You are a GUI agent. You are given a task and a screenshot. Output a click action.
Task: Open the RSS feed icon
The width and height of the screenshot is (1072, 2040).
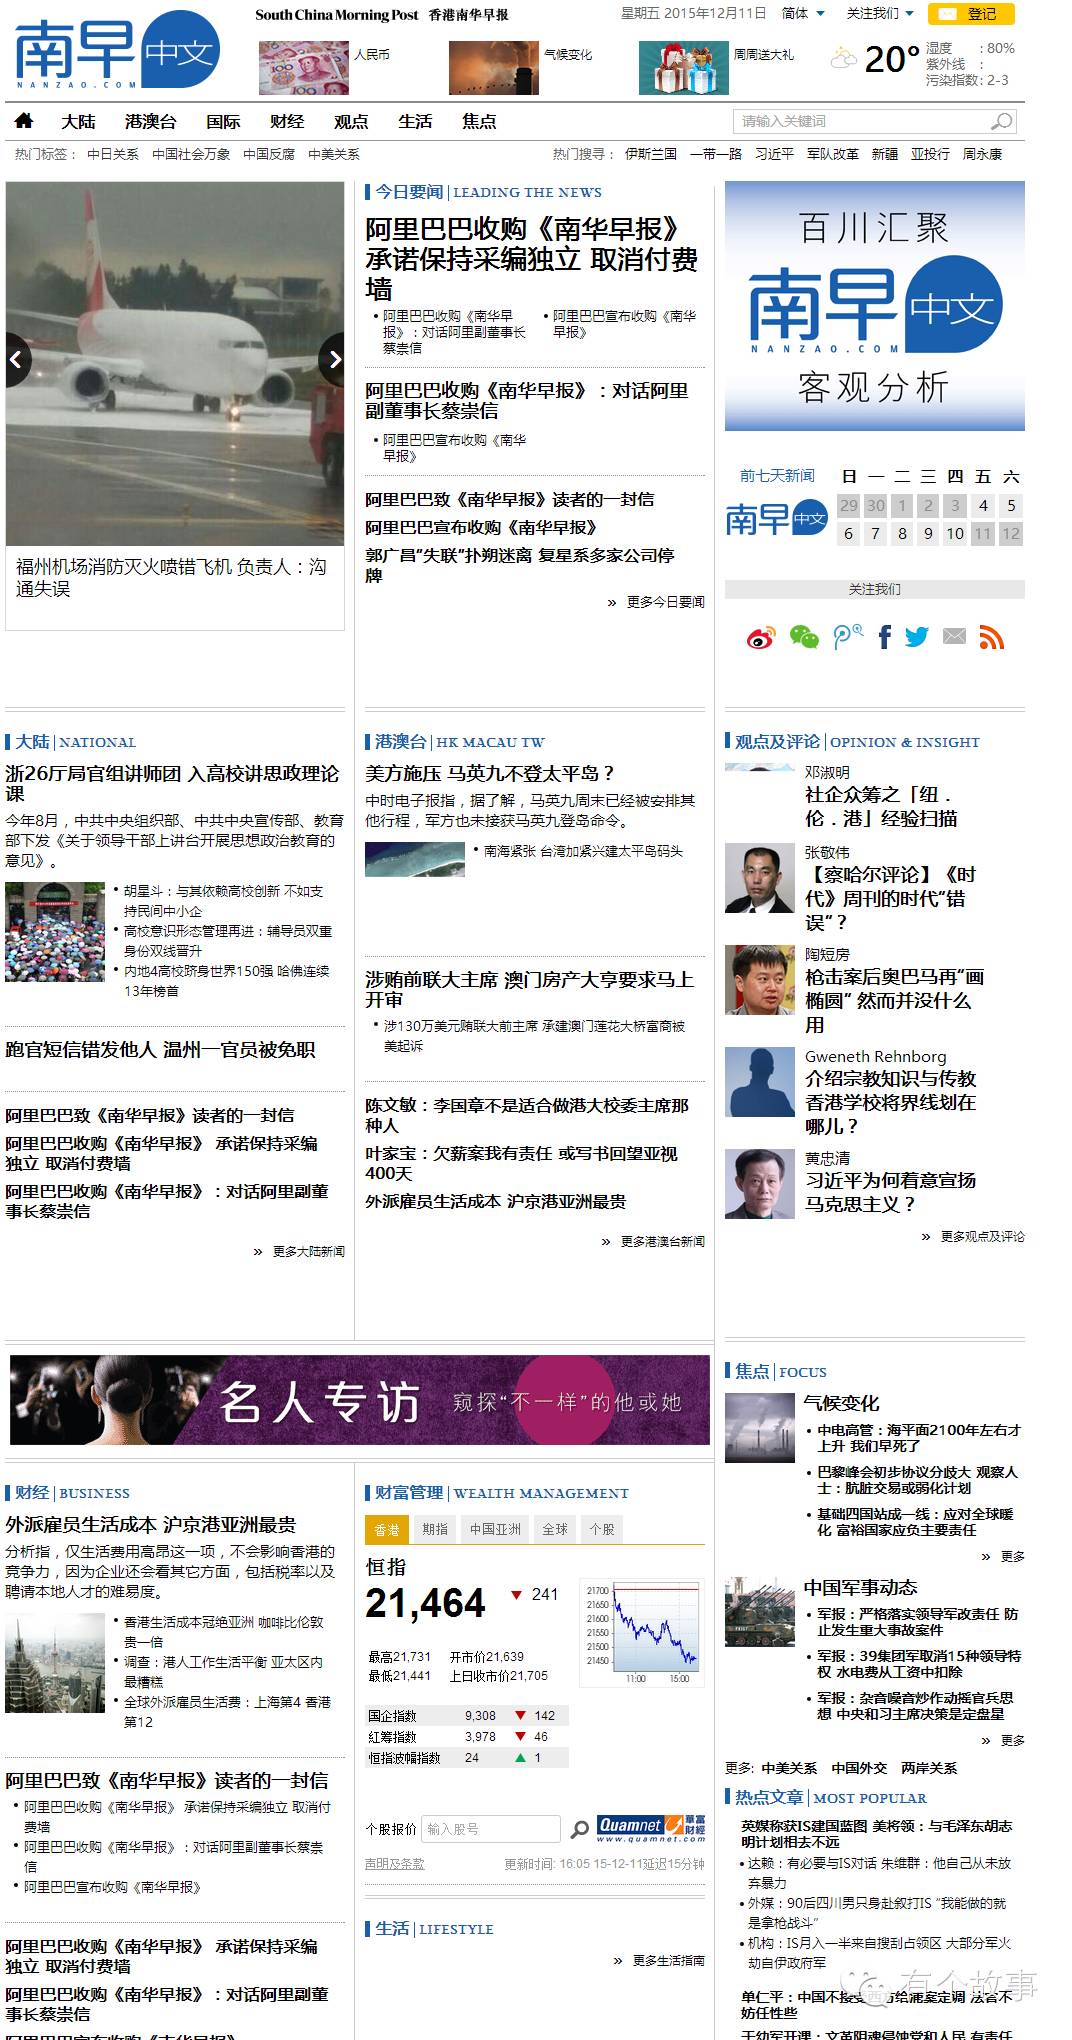[991, 637]
